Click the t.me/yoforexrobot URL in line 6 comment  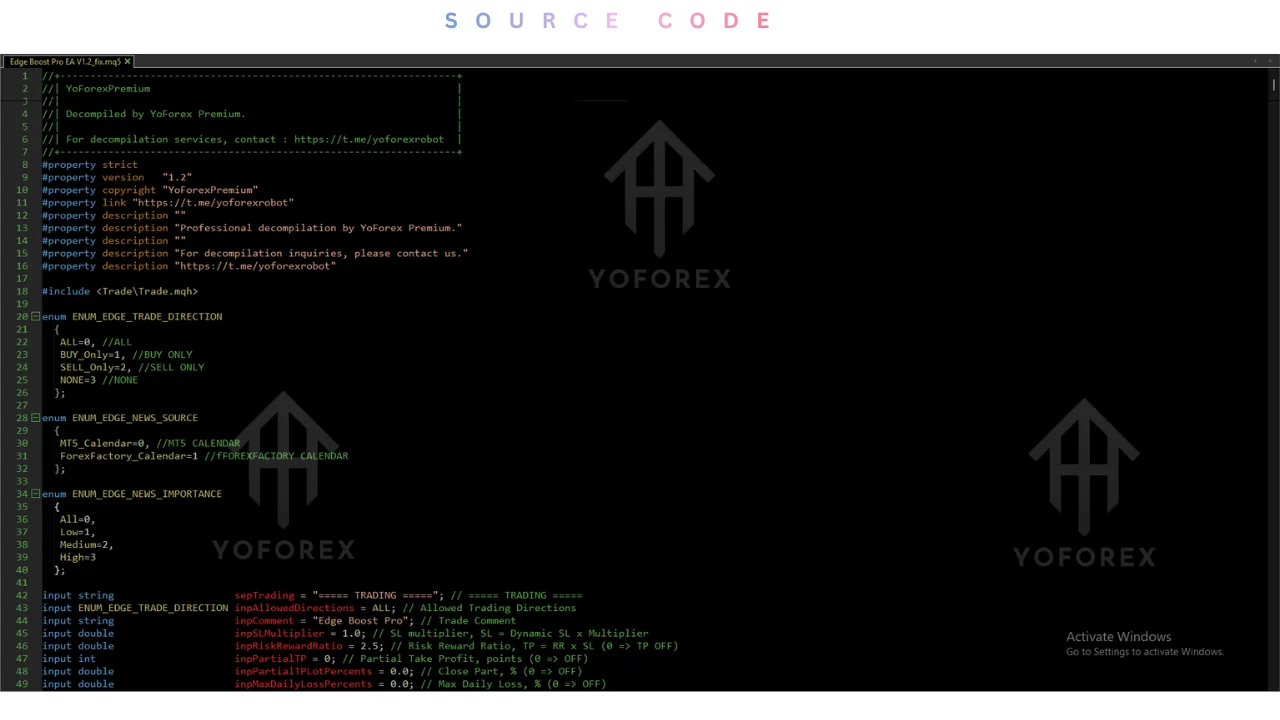point(369,139)
